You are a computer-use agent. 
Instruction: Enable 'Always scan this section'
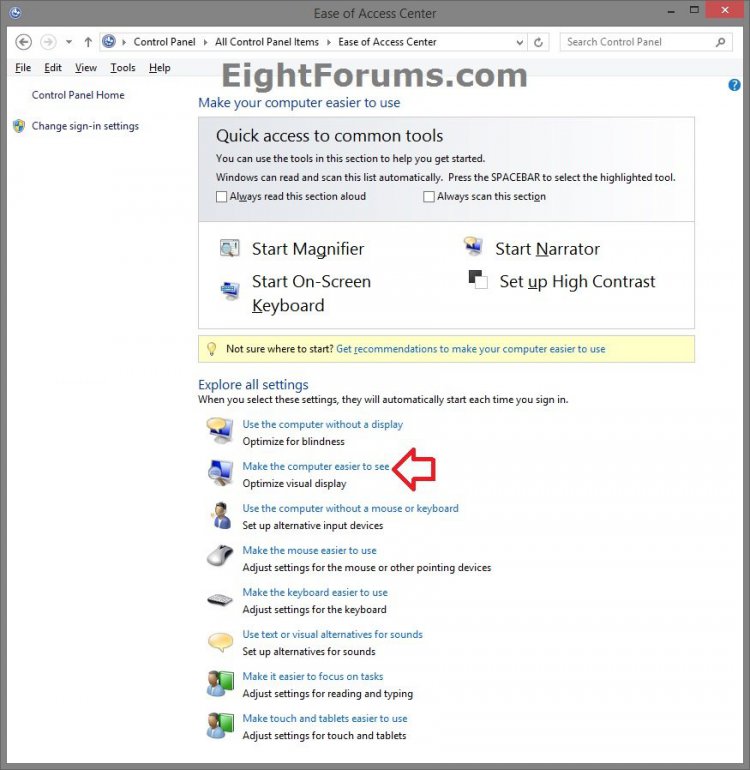[x=429, y=196]
